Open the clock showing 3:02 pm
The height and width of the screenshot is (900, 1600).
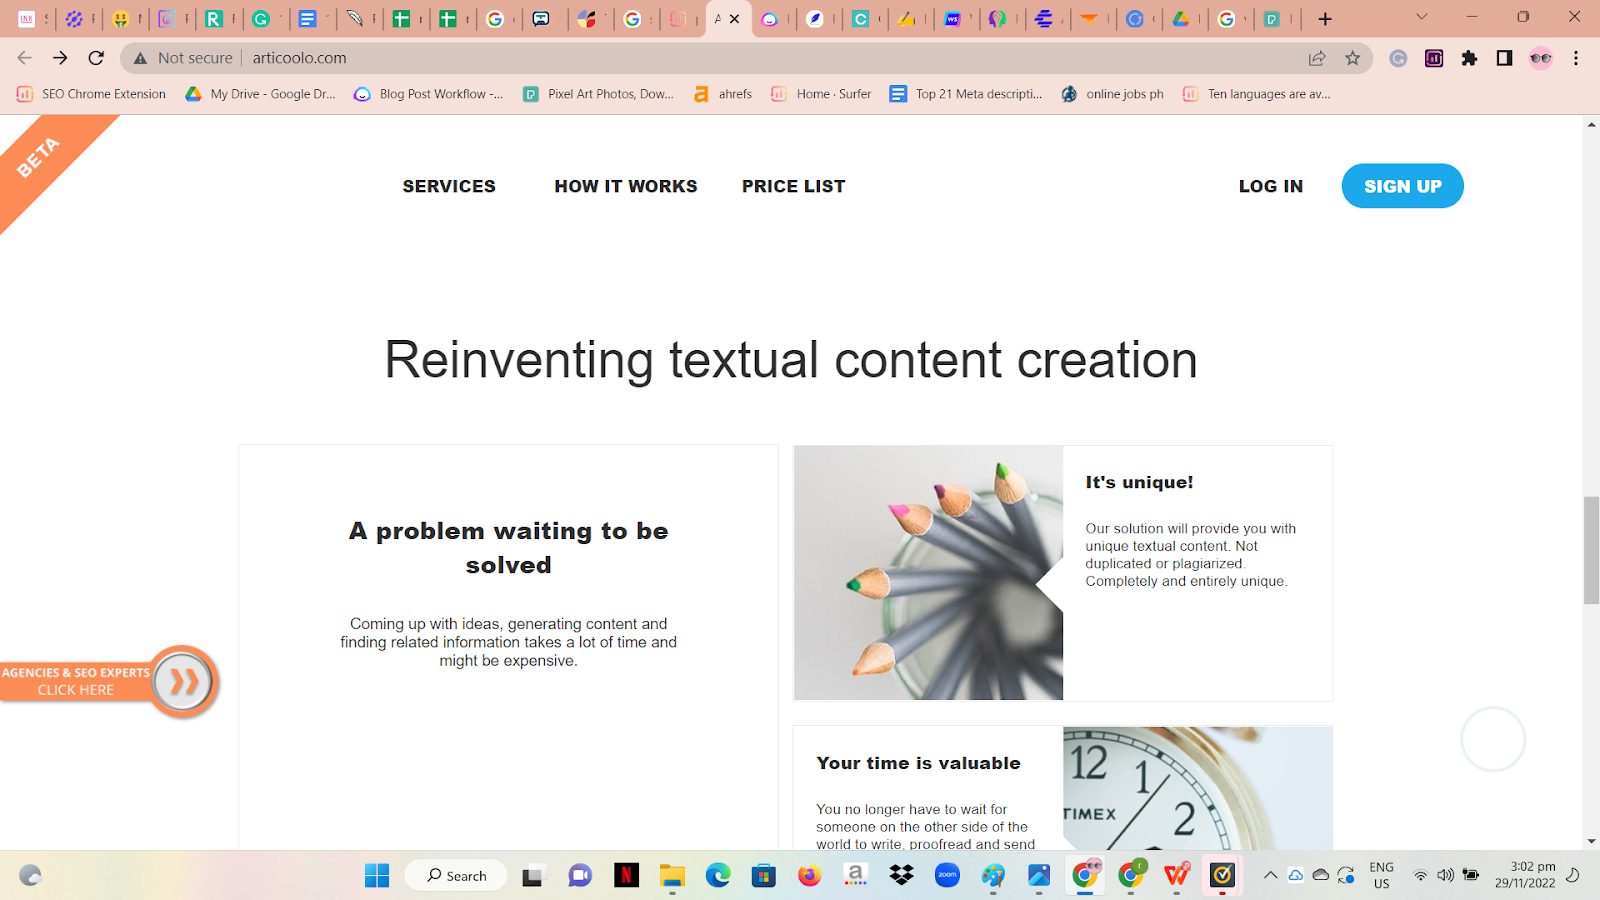click(x=1525, y=875)
